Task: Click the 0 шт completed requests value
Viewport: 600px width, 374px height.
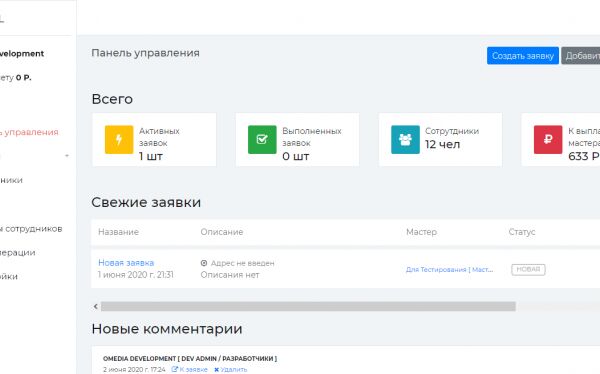Action: click(x=295, y=156)
